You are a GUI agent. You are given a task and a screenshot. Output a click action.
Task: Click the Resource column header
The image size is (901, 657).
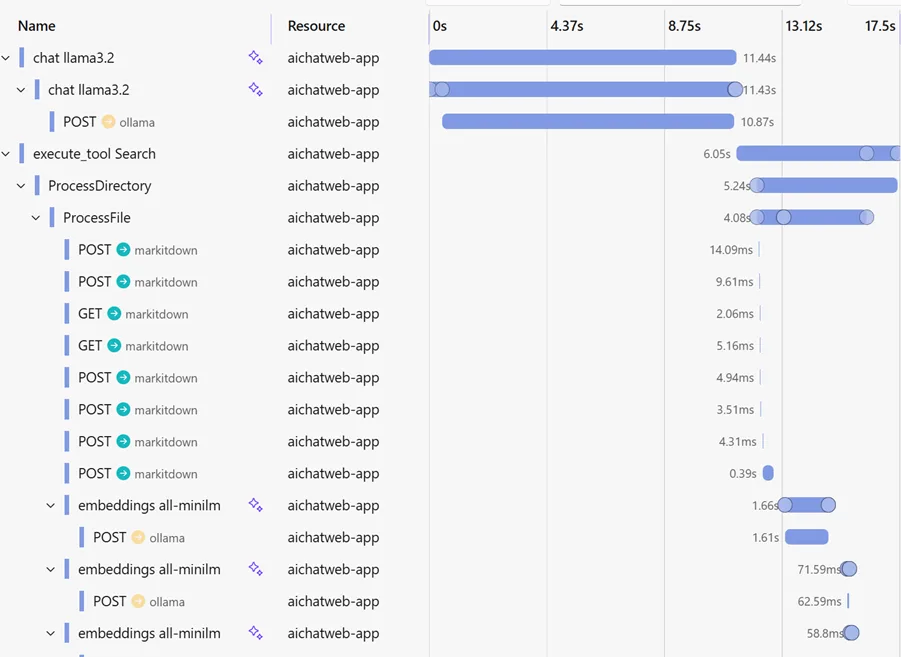316,26
